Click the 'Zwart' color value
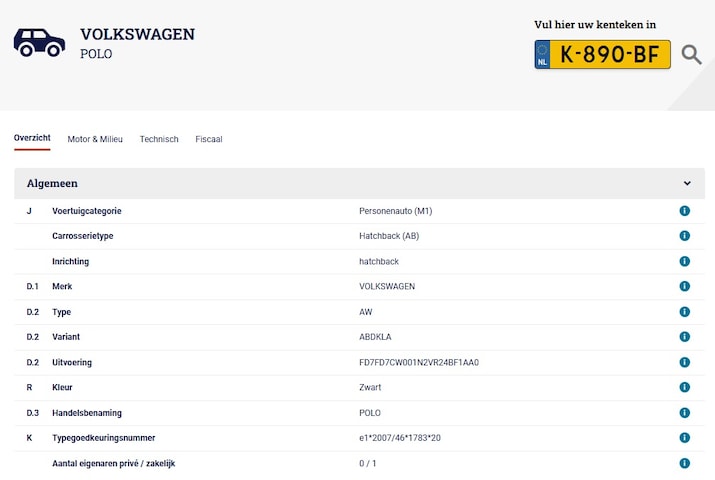The height and width of the screenshot is (480, 715). click(370, 387)
